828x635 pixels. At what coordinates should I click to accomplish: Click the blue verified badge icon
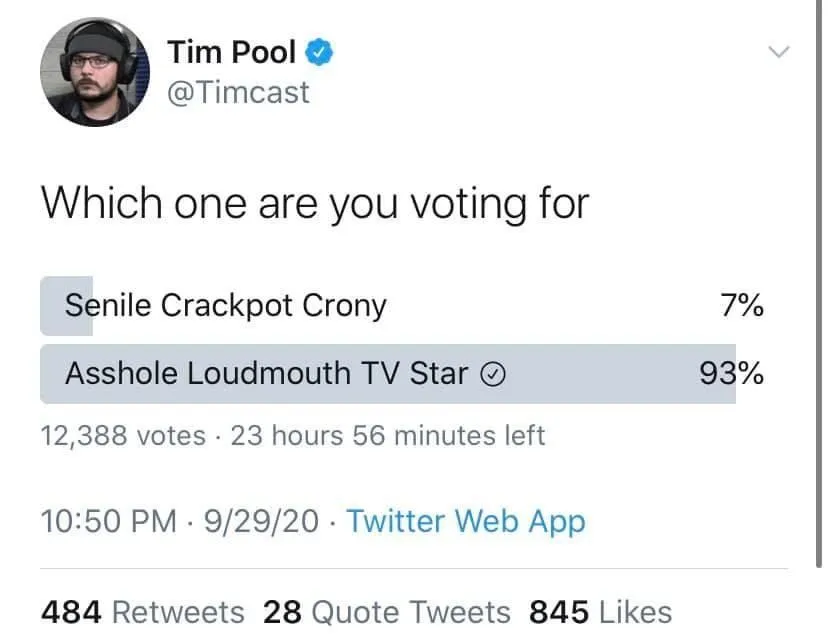pos(319,51)
